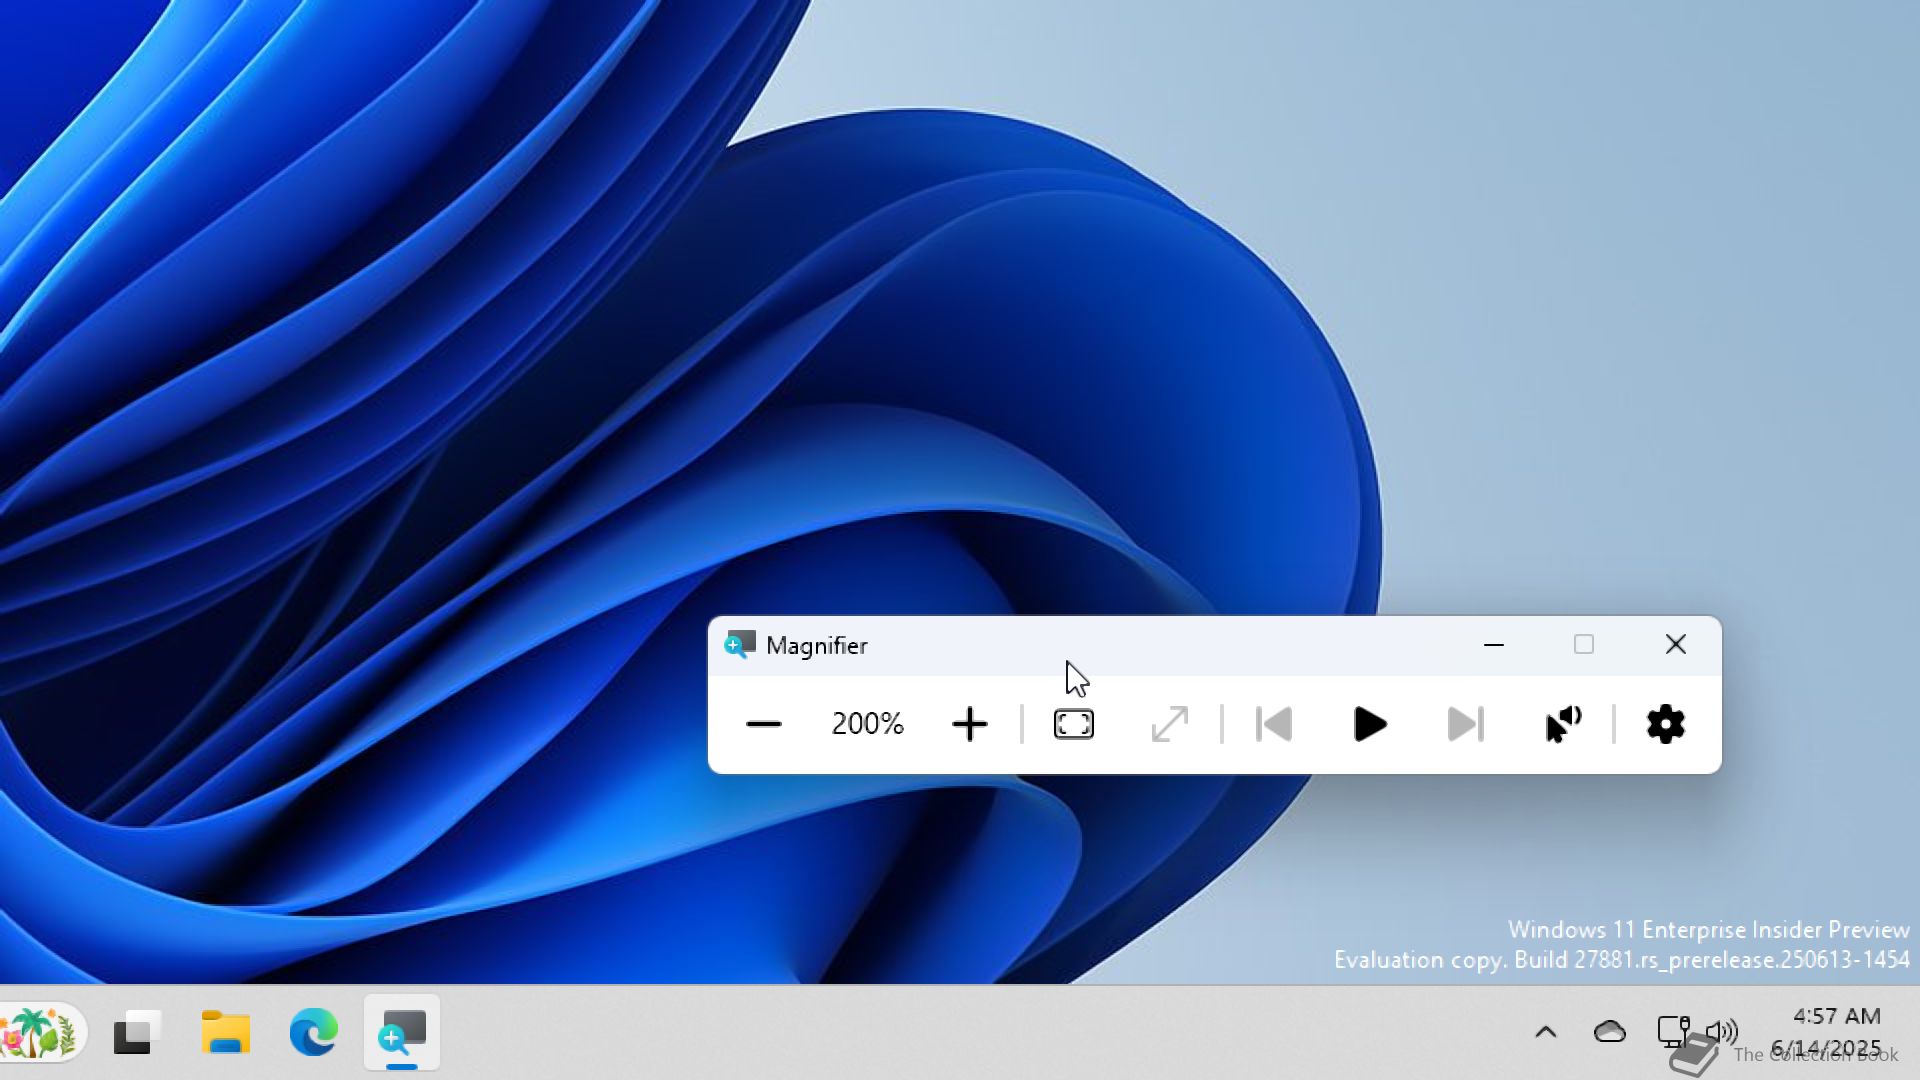Read previous sentence with skip-back button
The height and width of the screenshot is (1080, 1920).
1274,724
